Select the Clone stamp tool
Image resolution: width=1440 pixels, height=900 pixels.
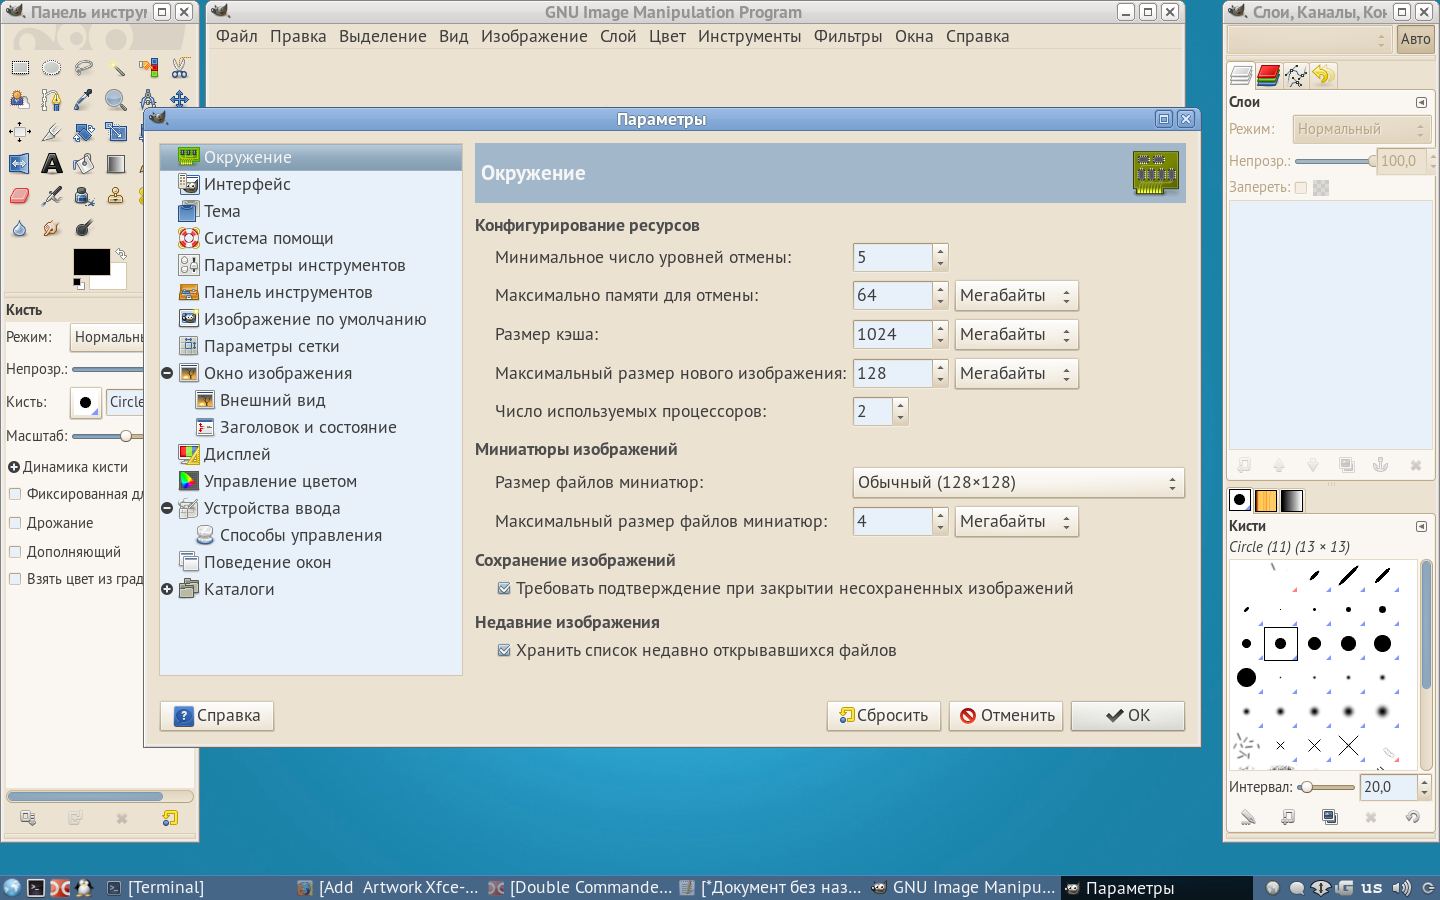(x=116, y=196)
